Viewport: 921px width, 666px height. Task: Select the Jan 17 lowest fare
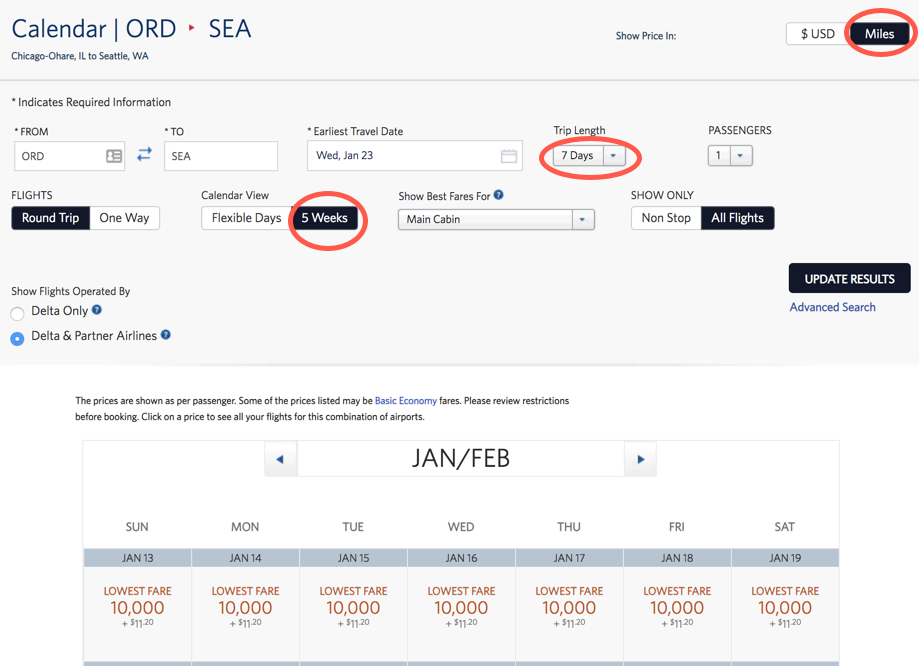tap(569, 607)
